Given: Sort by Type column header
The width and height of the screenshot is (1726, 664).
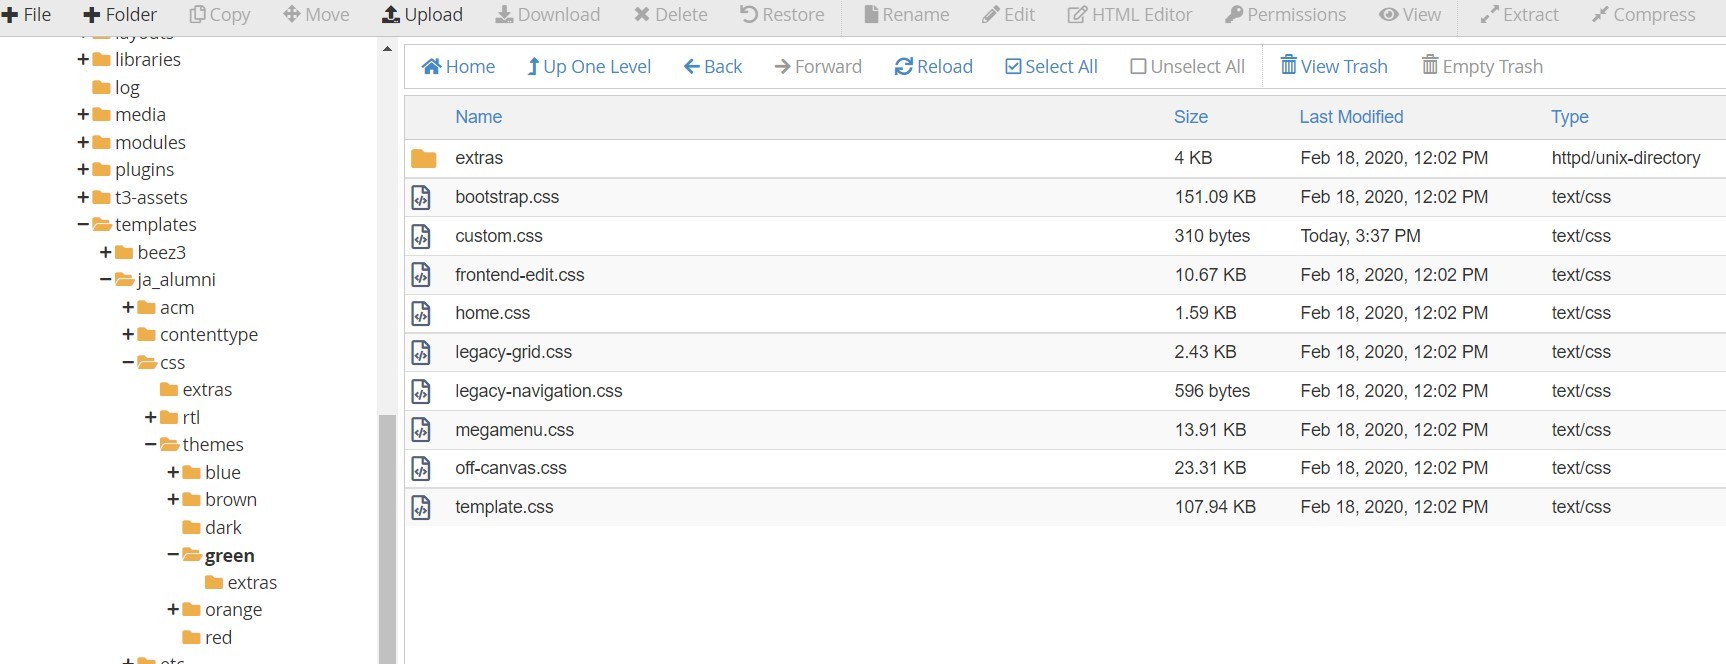Looking at the screenshot, I should 1570,117.
